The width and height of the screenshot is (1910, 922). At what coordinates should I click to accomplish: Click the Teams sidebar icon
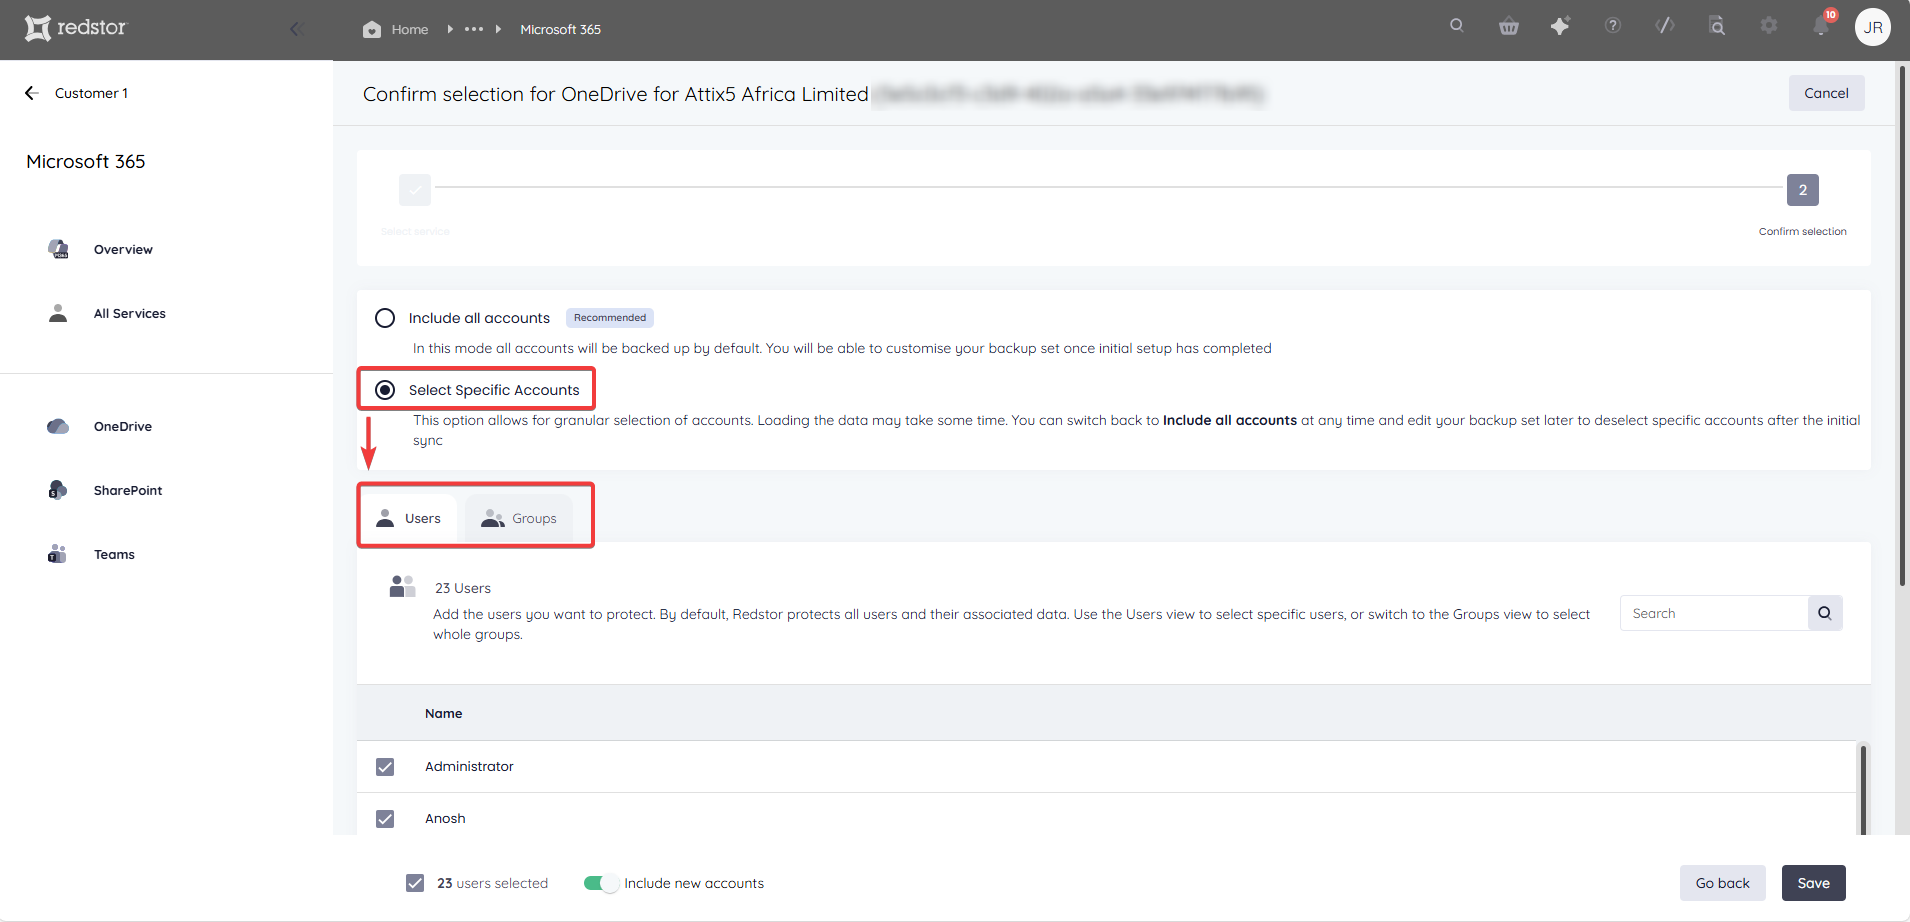coord(57,554)
